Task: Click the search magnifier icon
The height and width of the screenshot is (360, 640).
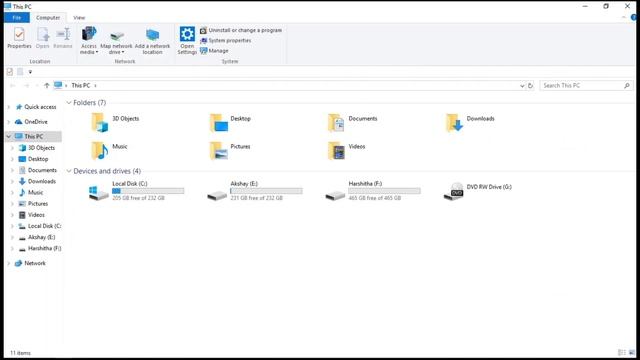Action: (627, 85)
